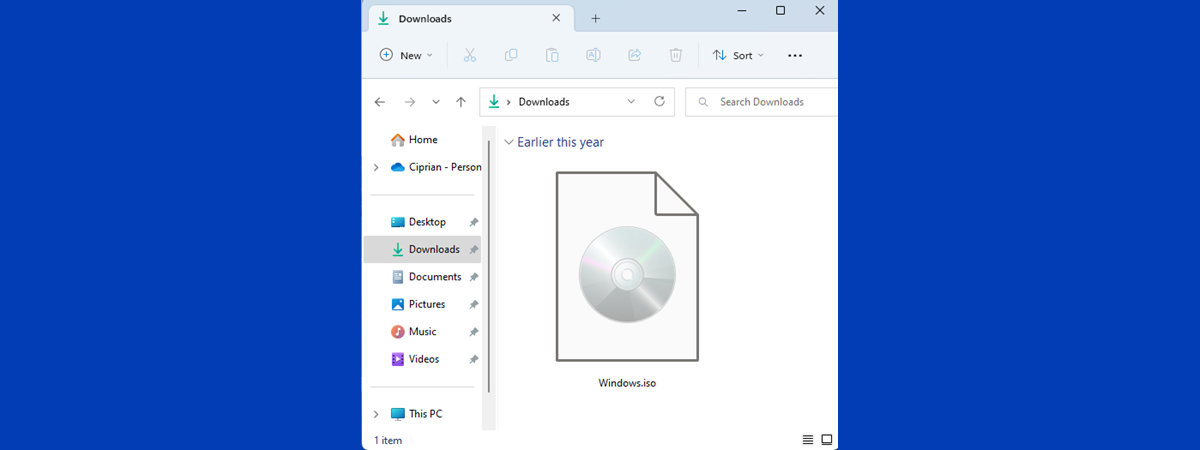Open the Sort options dropdown
1200x450 pixels.
coord(738,55)
